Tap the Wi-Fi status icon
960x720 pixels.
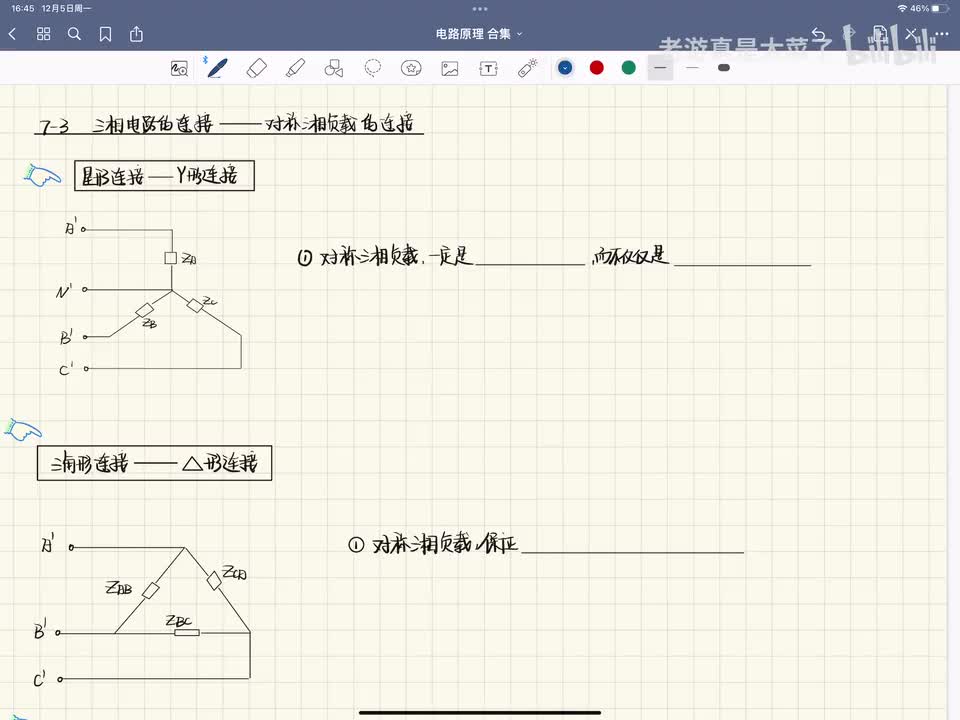coord(902,9)
